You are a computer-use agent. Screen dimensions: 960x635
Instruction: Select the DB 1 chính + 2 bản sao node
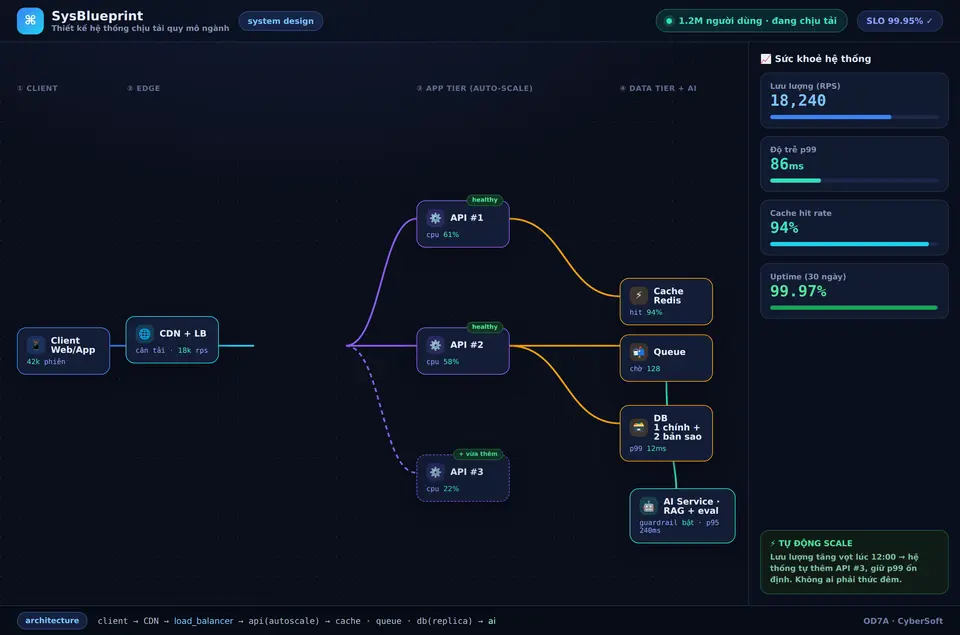[x=666, y=433]
